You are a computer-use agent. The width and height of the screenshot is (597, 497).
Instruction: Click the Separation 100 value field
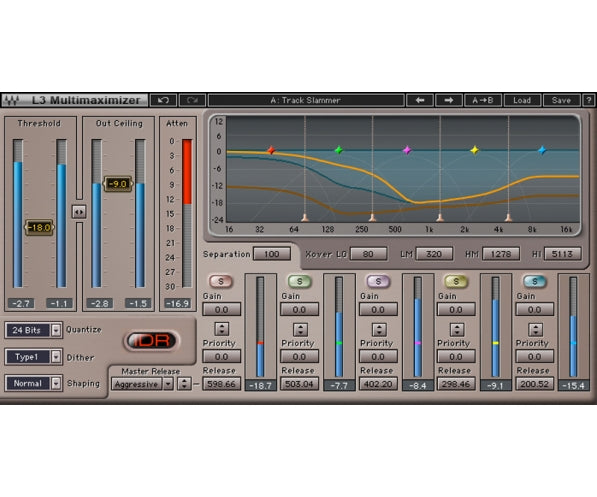coord(271,254)
